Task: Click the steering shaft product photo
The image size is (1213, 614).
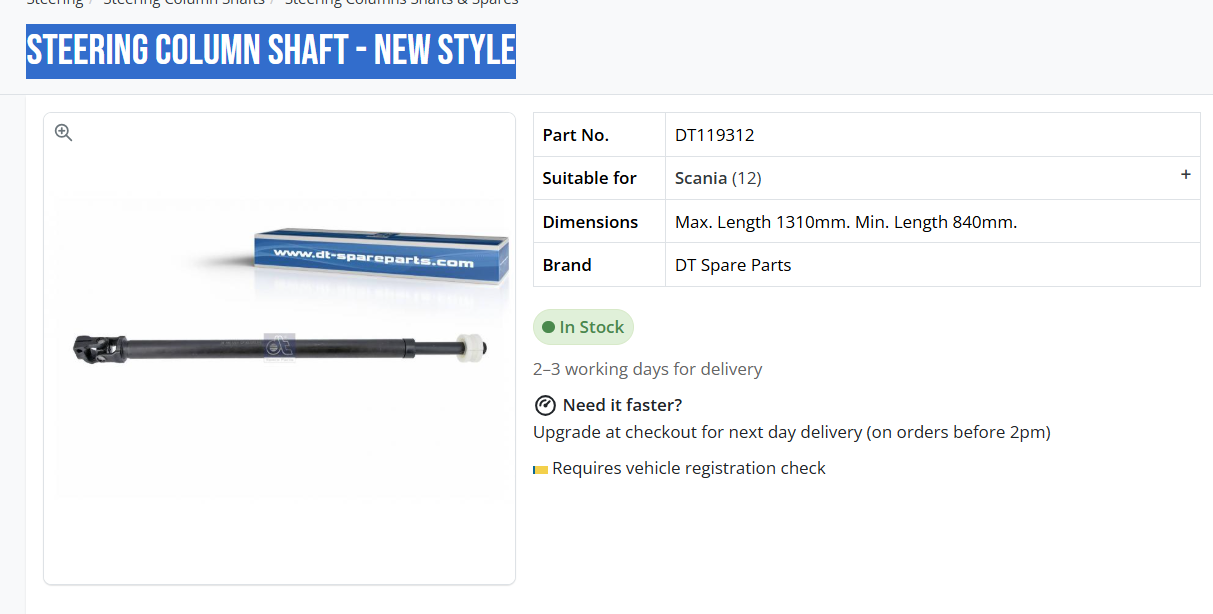Action: (x=280, y=348)
